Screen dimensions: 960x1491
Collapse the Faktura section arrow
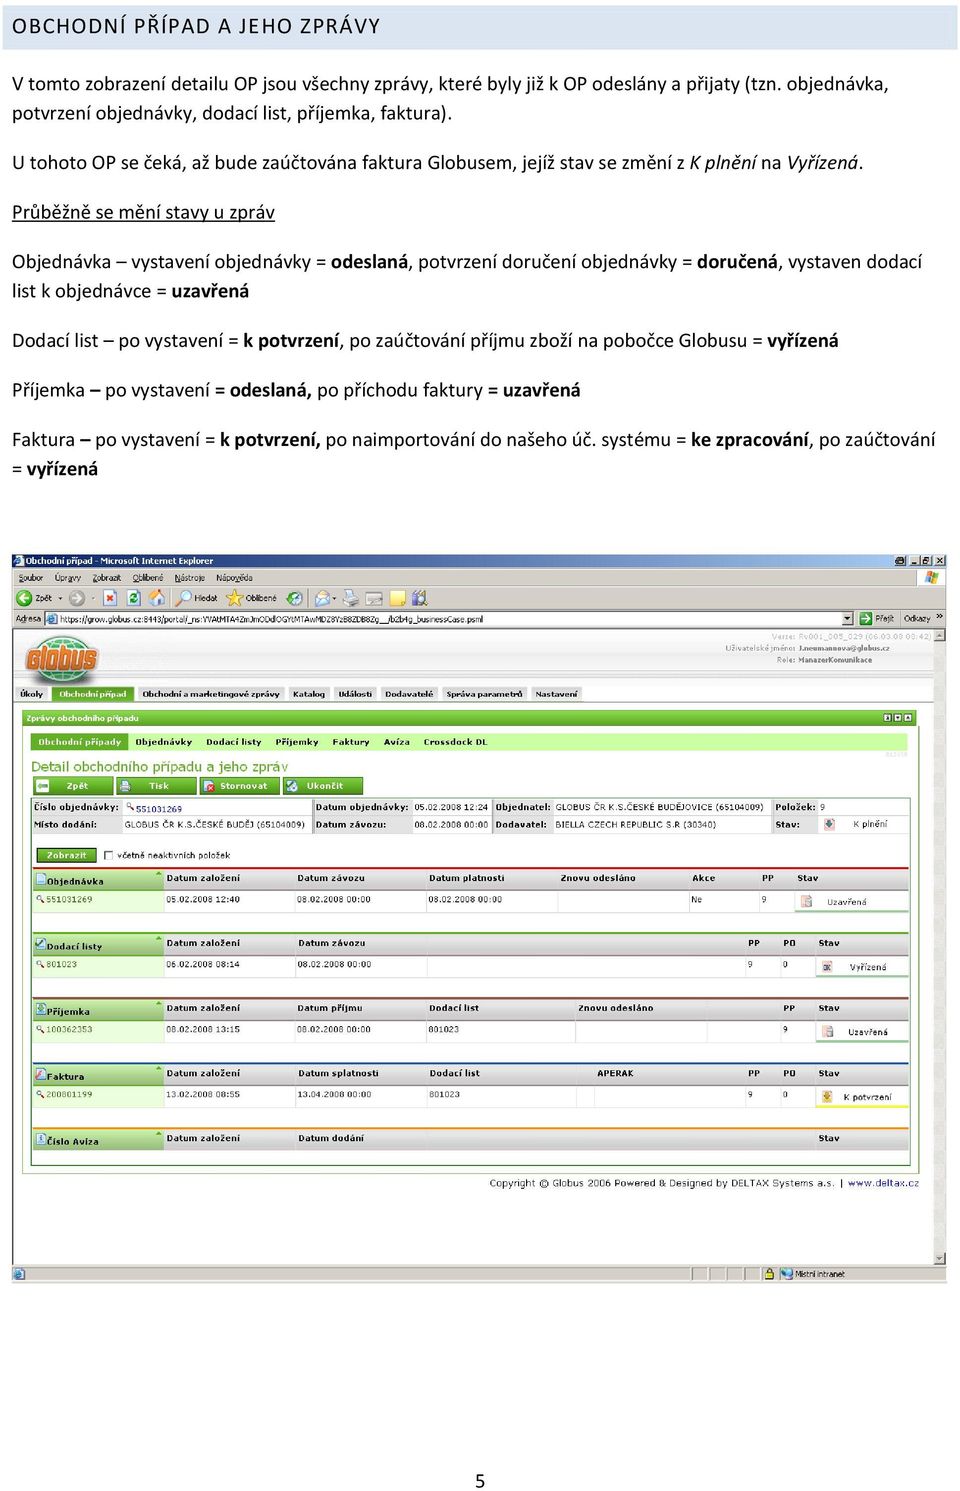158,1070
